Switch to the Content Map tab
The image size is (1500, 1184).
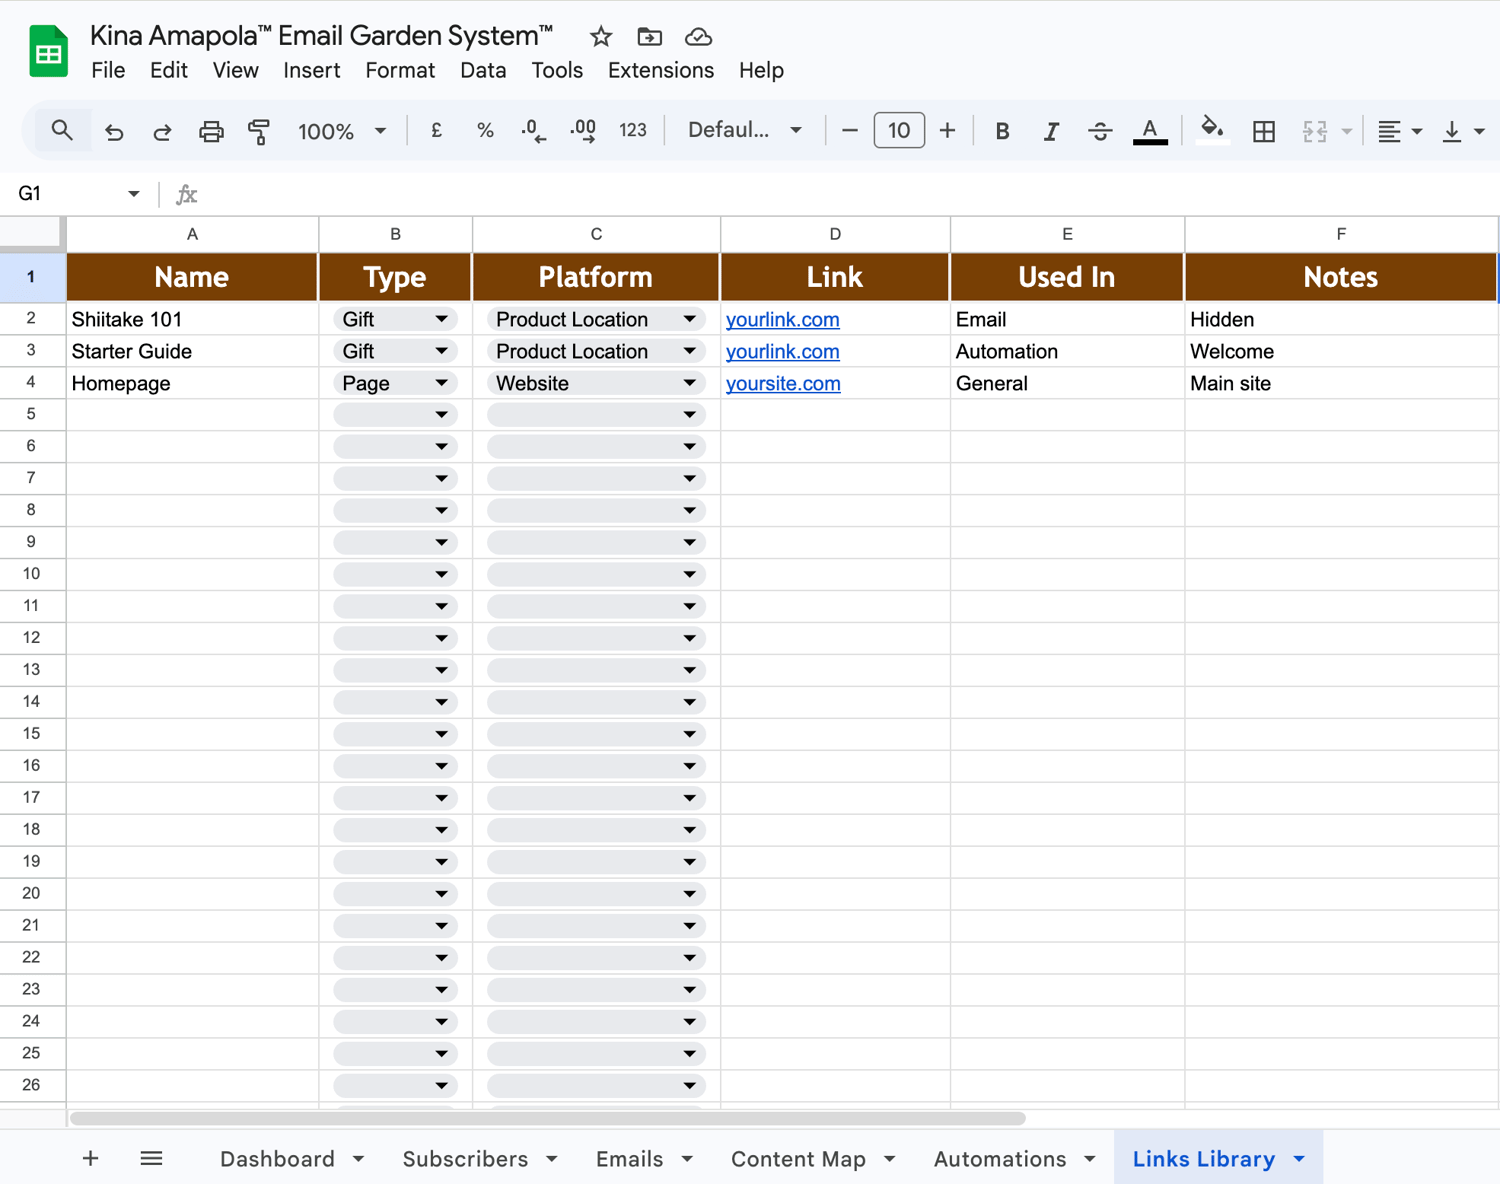pyautogui.click(x=798, y=1159)
